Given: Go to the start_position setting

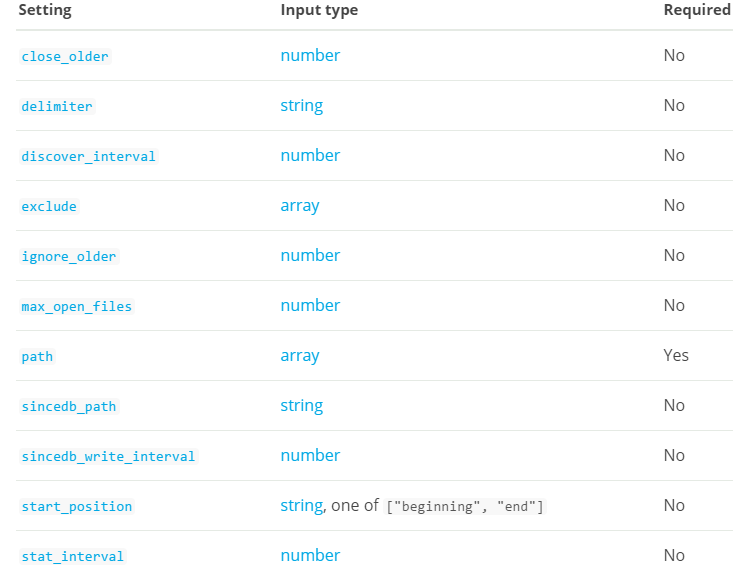Looking at the screenshot, I should 76,507.
